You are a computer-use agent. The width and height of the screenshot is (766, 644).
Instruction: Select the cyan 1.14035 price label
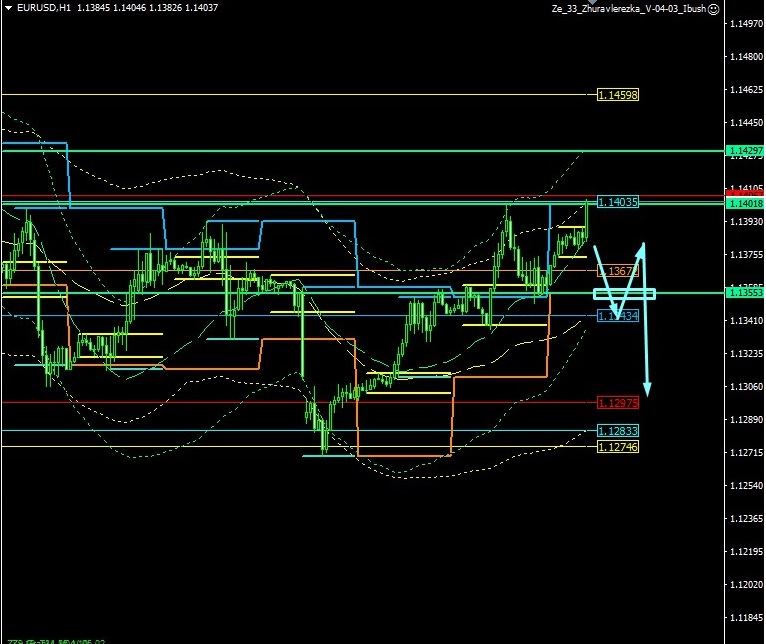(617, 202)
